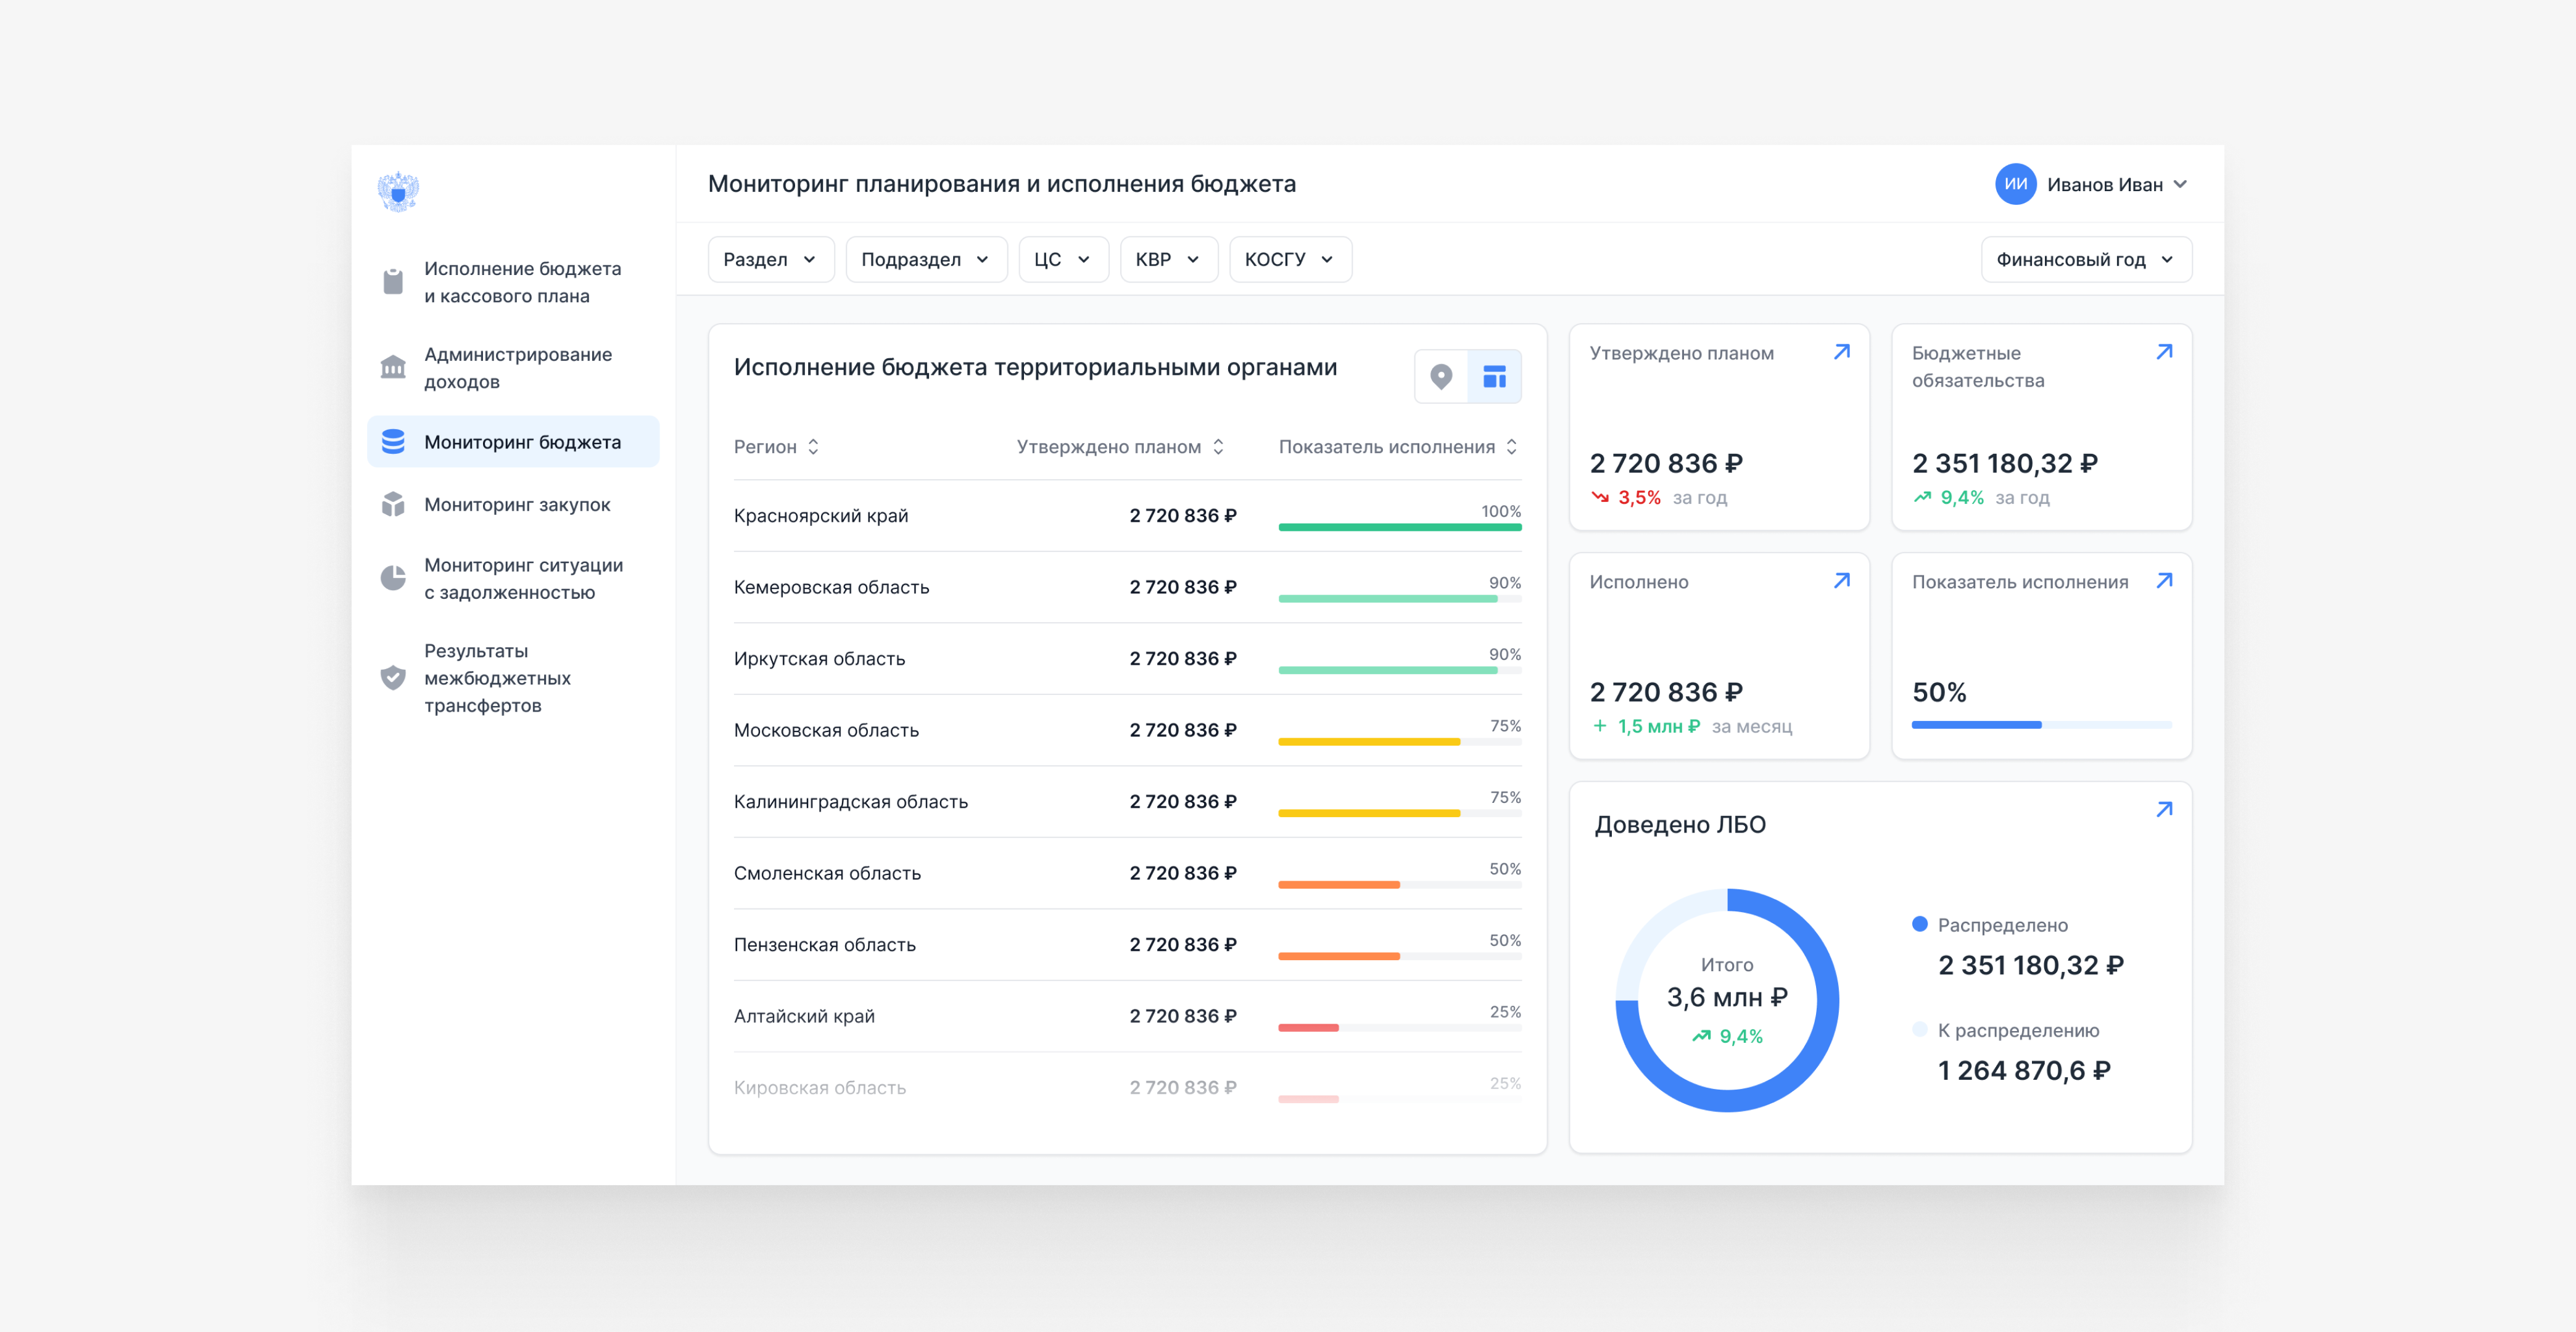Open the Финансовый год dropdown
This screenshot has height=1332, width=2576.
2085,260
